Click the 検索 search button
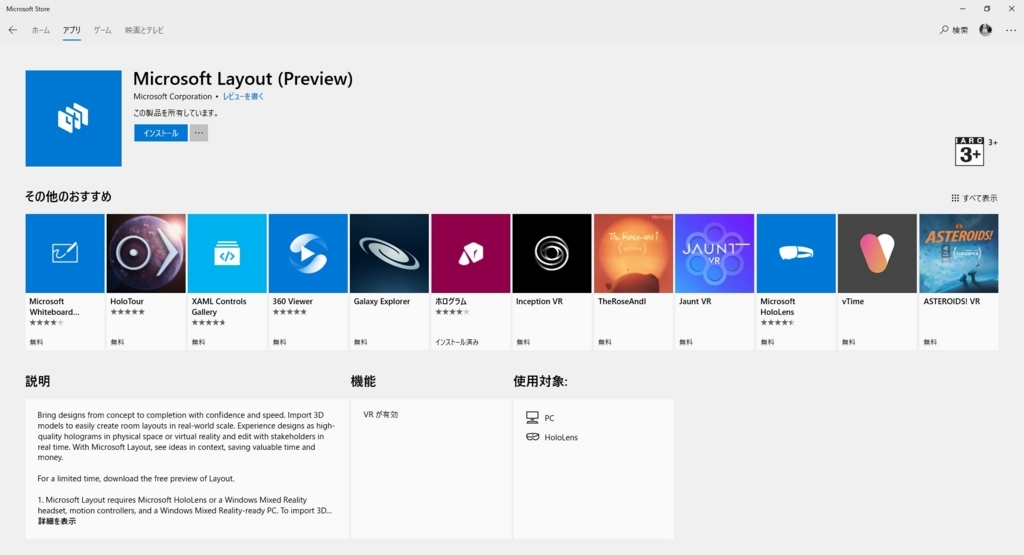1024x555 pixels. coord(954,30)
